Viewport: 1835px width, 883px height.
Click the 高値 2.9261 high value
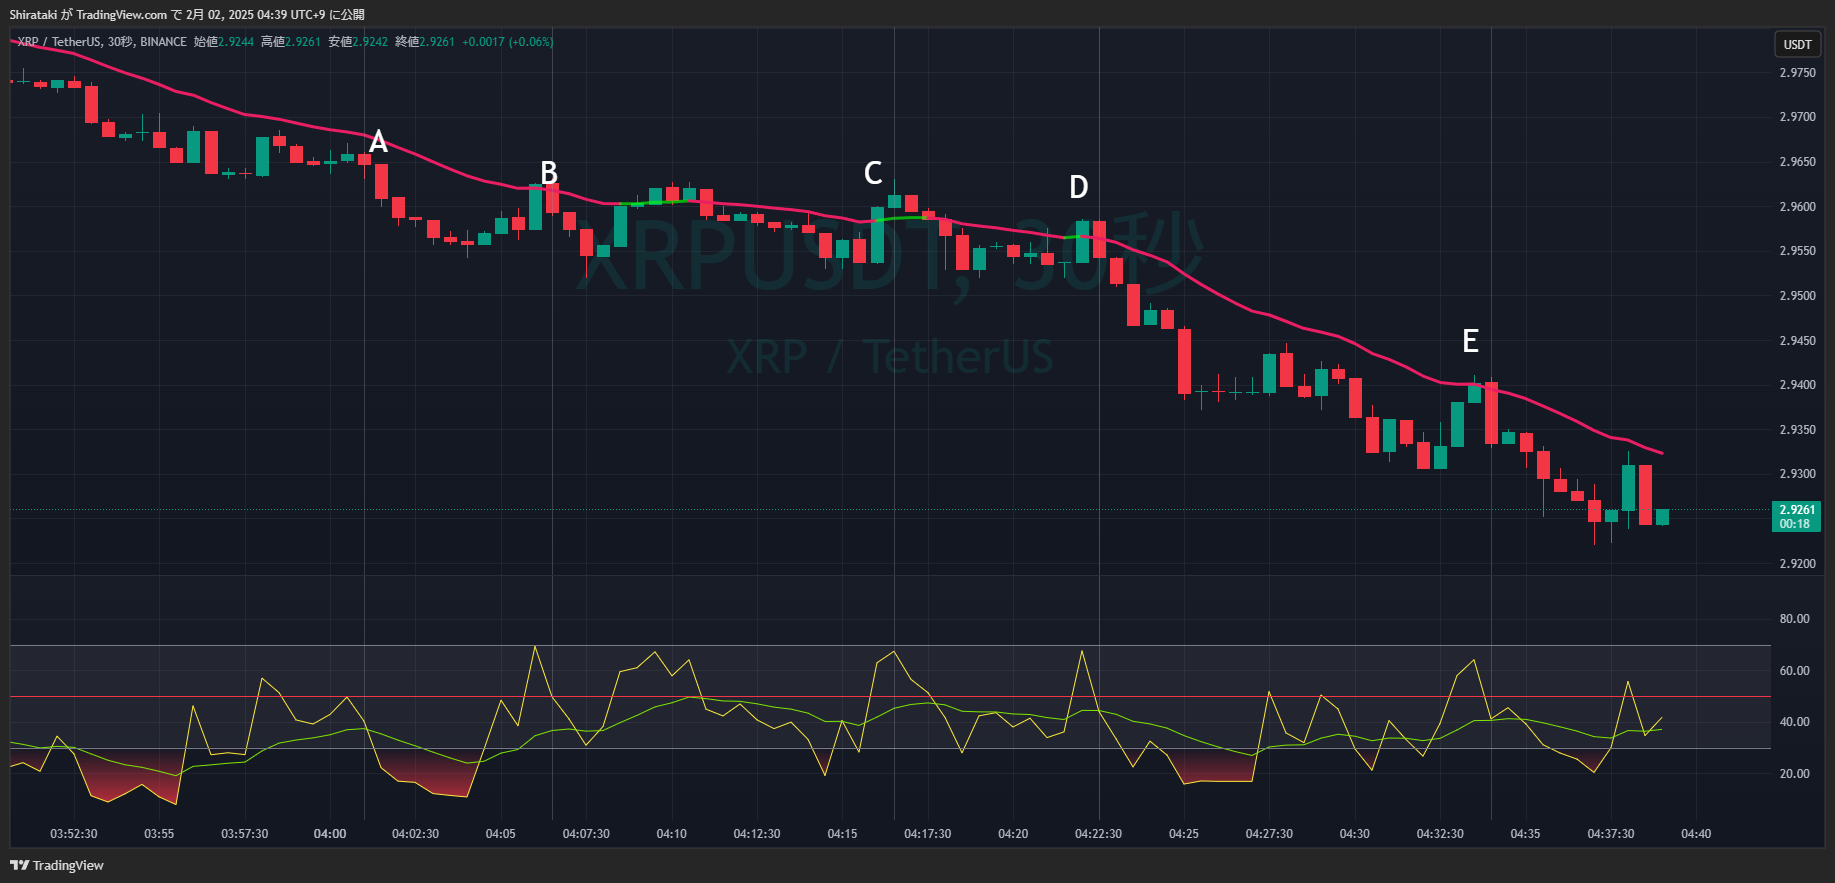[291, 42]
